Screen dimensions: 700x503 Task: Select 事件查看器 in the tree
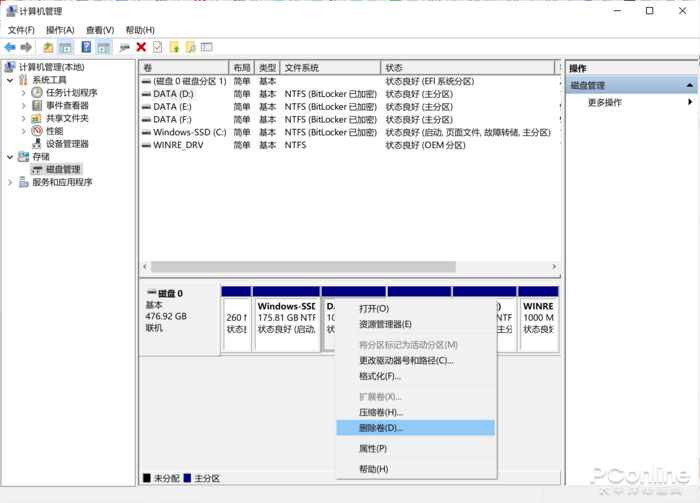(x=67, y=106)
